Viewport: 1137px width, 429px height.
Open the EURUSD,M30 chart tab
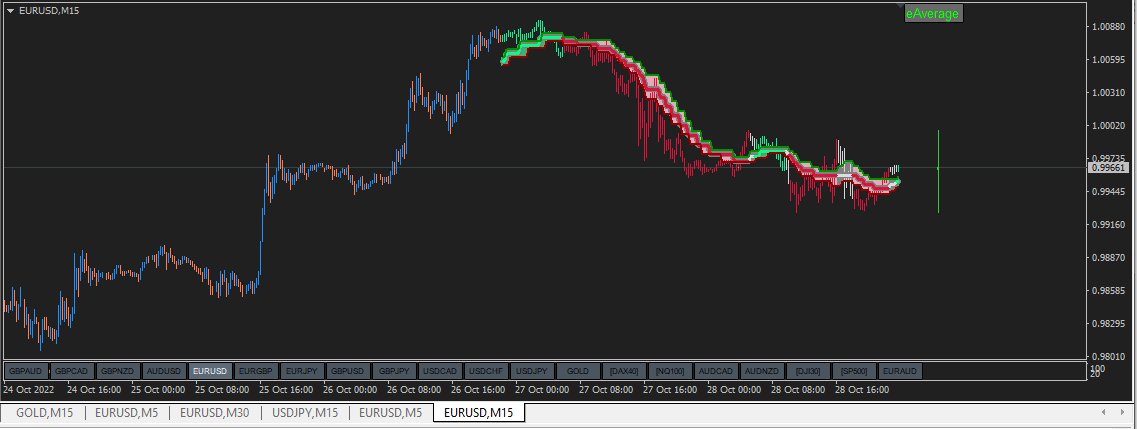(x=214, y=413)
